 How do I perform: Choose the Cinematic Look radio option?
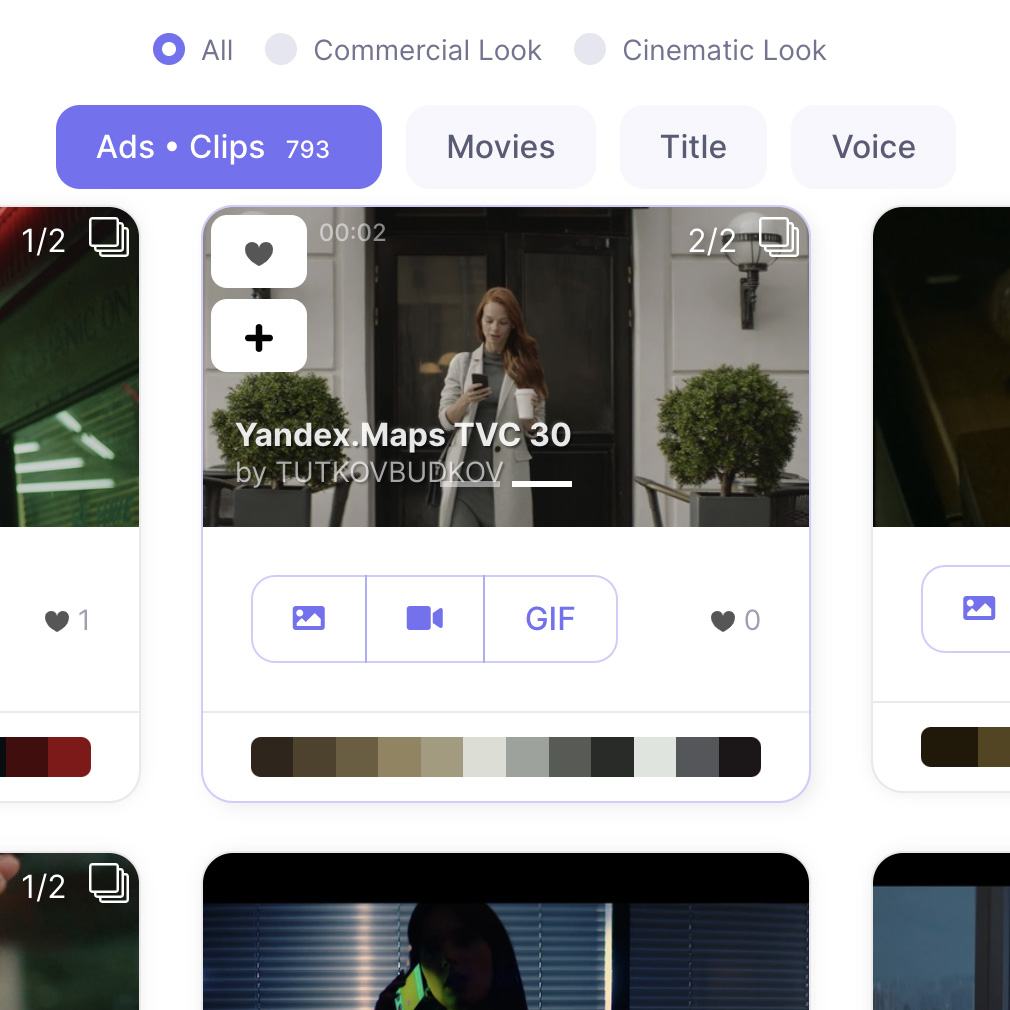click(590, 50)
